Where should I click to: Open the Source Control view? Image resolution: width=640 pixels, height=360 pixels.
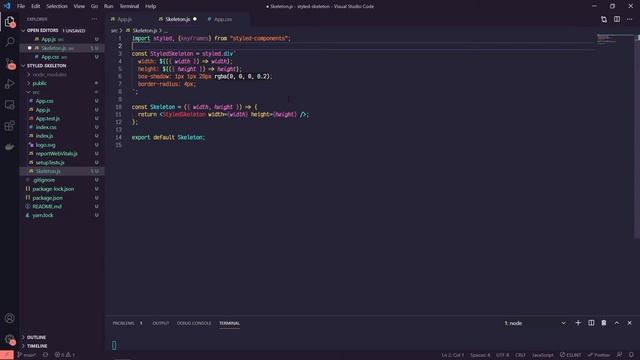point(9,63)
